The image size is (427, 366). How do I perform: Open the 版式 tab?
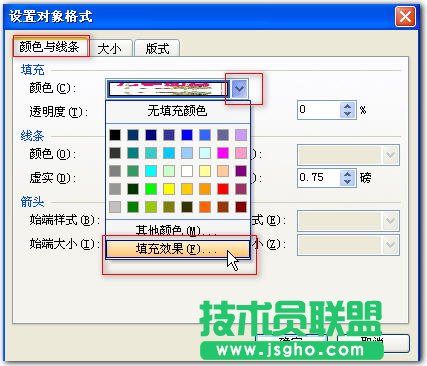(157, 49)
